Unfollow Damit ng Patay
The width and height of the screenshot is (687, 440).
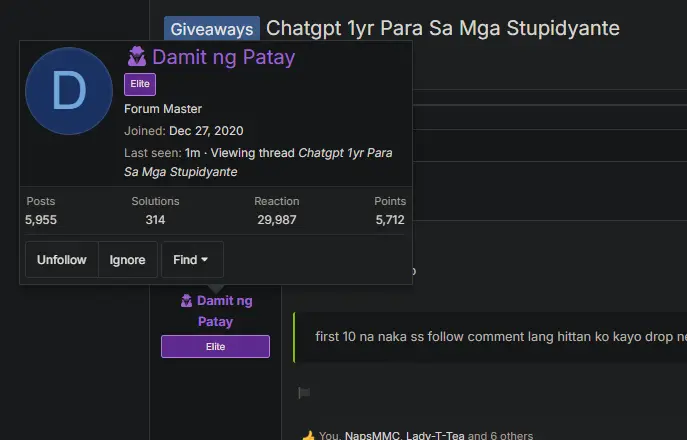62,259
